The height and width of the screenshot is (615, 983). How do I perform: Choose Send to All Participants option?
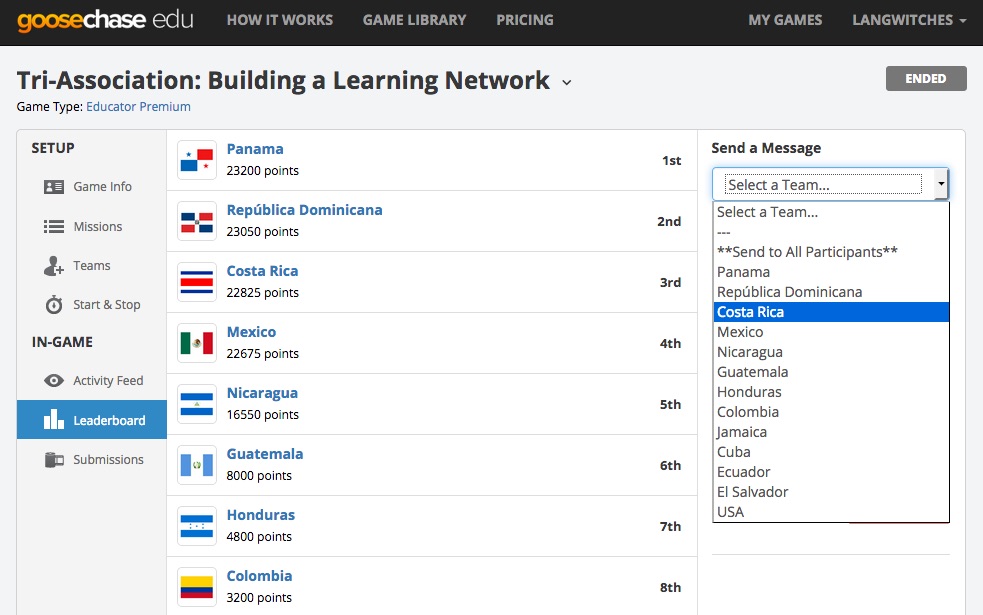[x=831, y=252]
